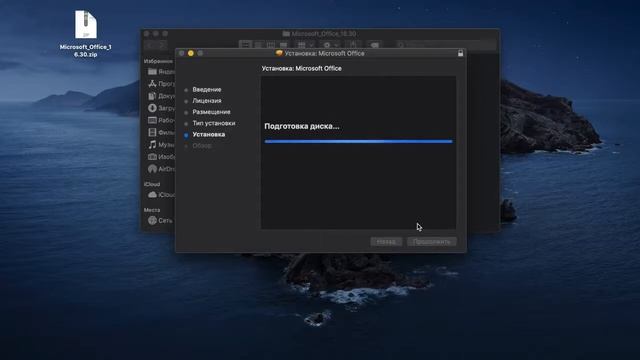Open Музыка (Music) in Finder sidebar
The image size is (640, 360).
point(161,144)
